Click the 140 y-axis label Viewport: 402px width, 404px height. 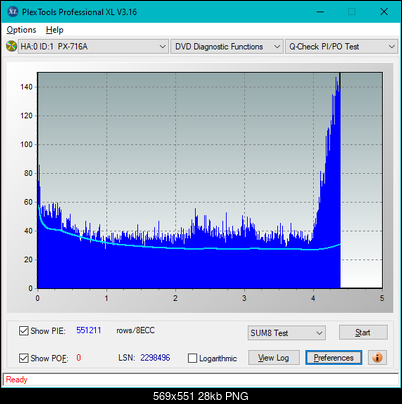tap(26, 87)
